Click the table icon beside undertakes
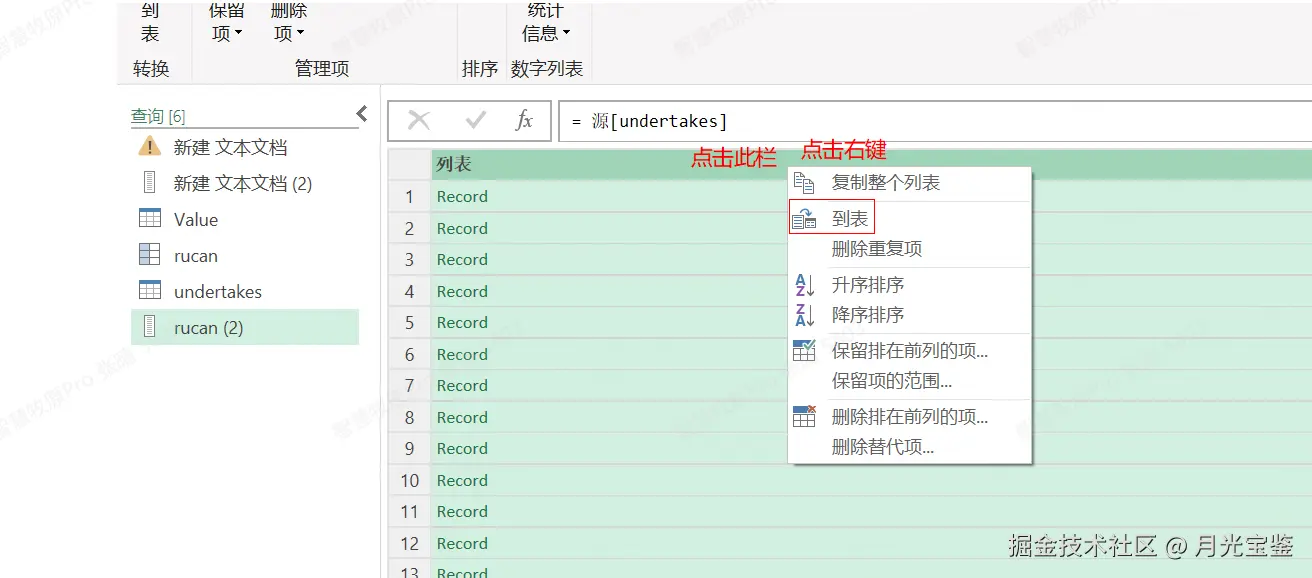 tap(149, 291)
